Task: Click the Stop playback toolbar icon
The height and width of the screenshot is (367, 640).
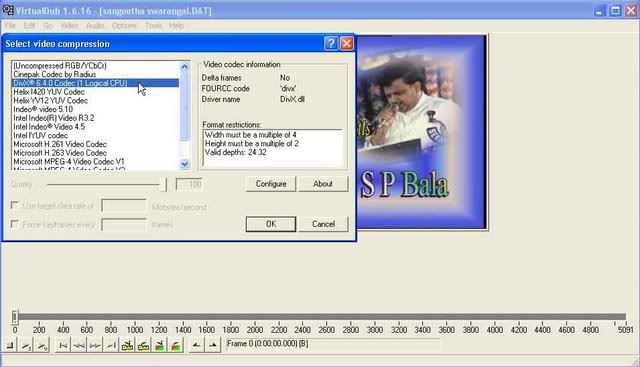Action: [x=10, y=345]
